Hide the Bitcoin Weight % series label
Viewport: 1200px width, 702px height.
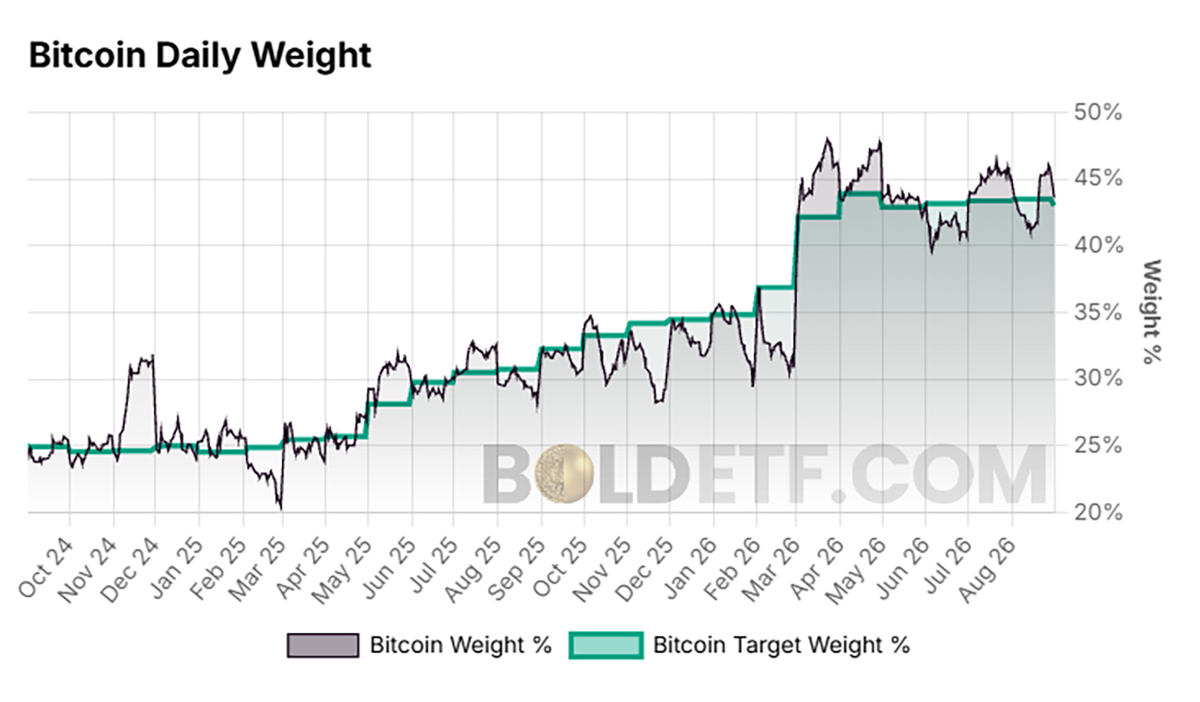point(460,645)
